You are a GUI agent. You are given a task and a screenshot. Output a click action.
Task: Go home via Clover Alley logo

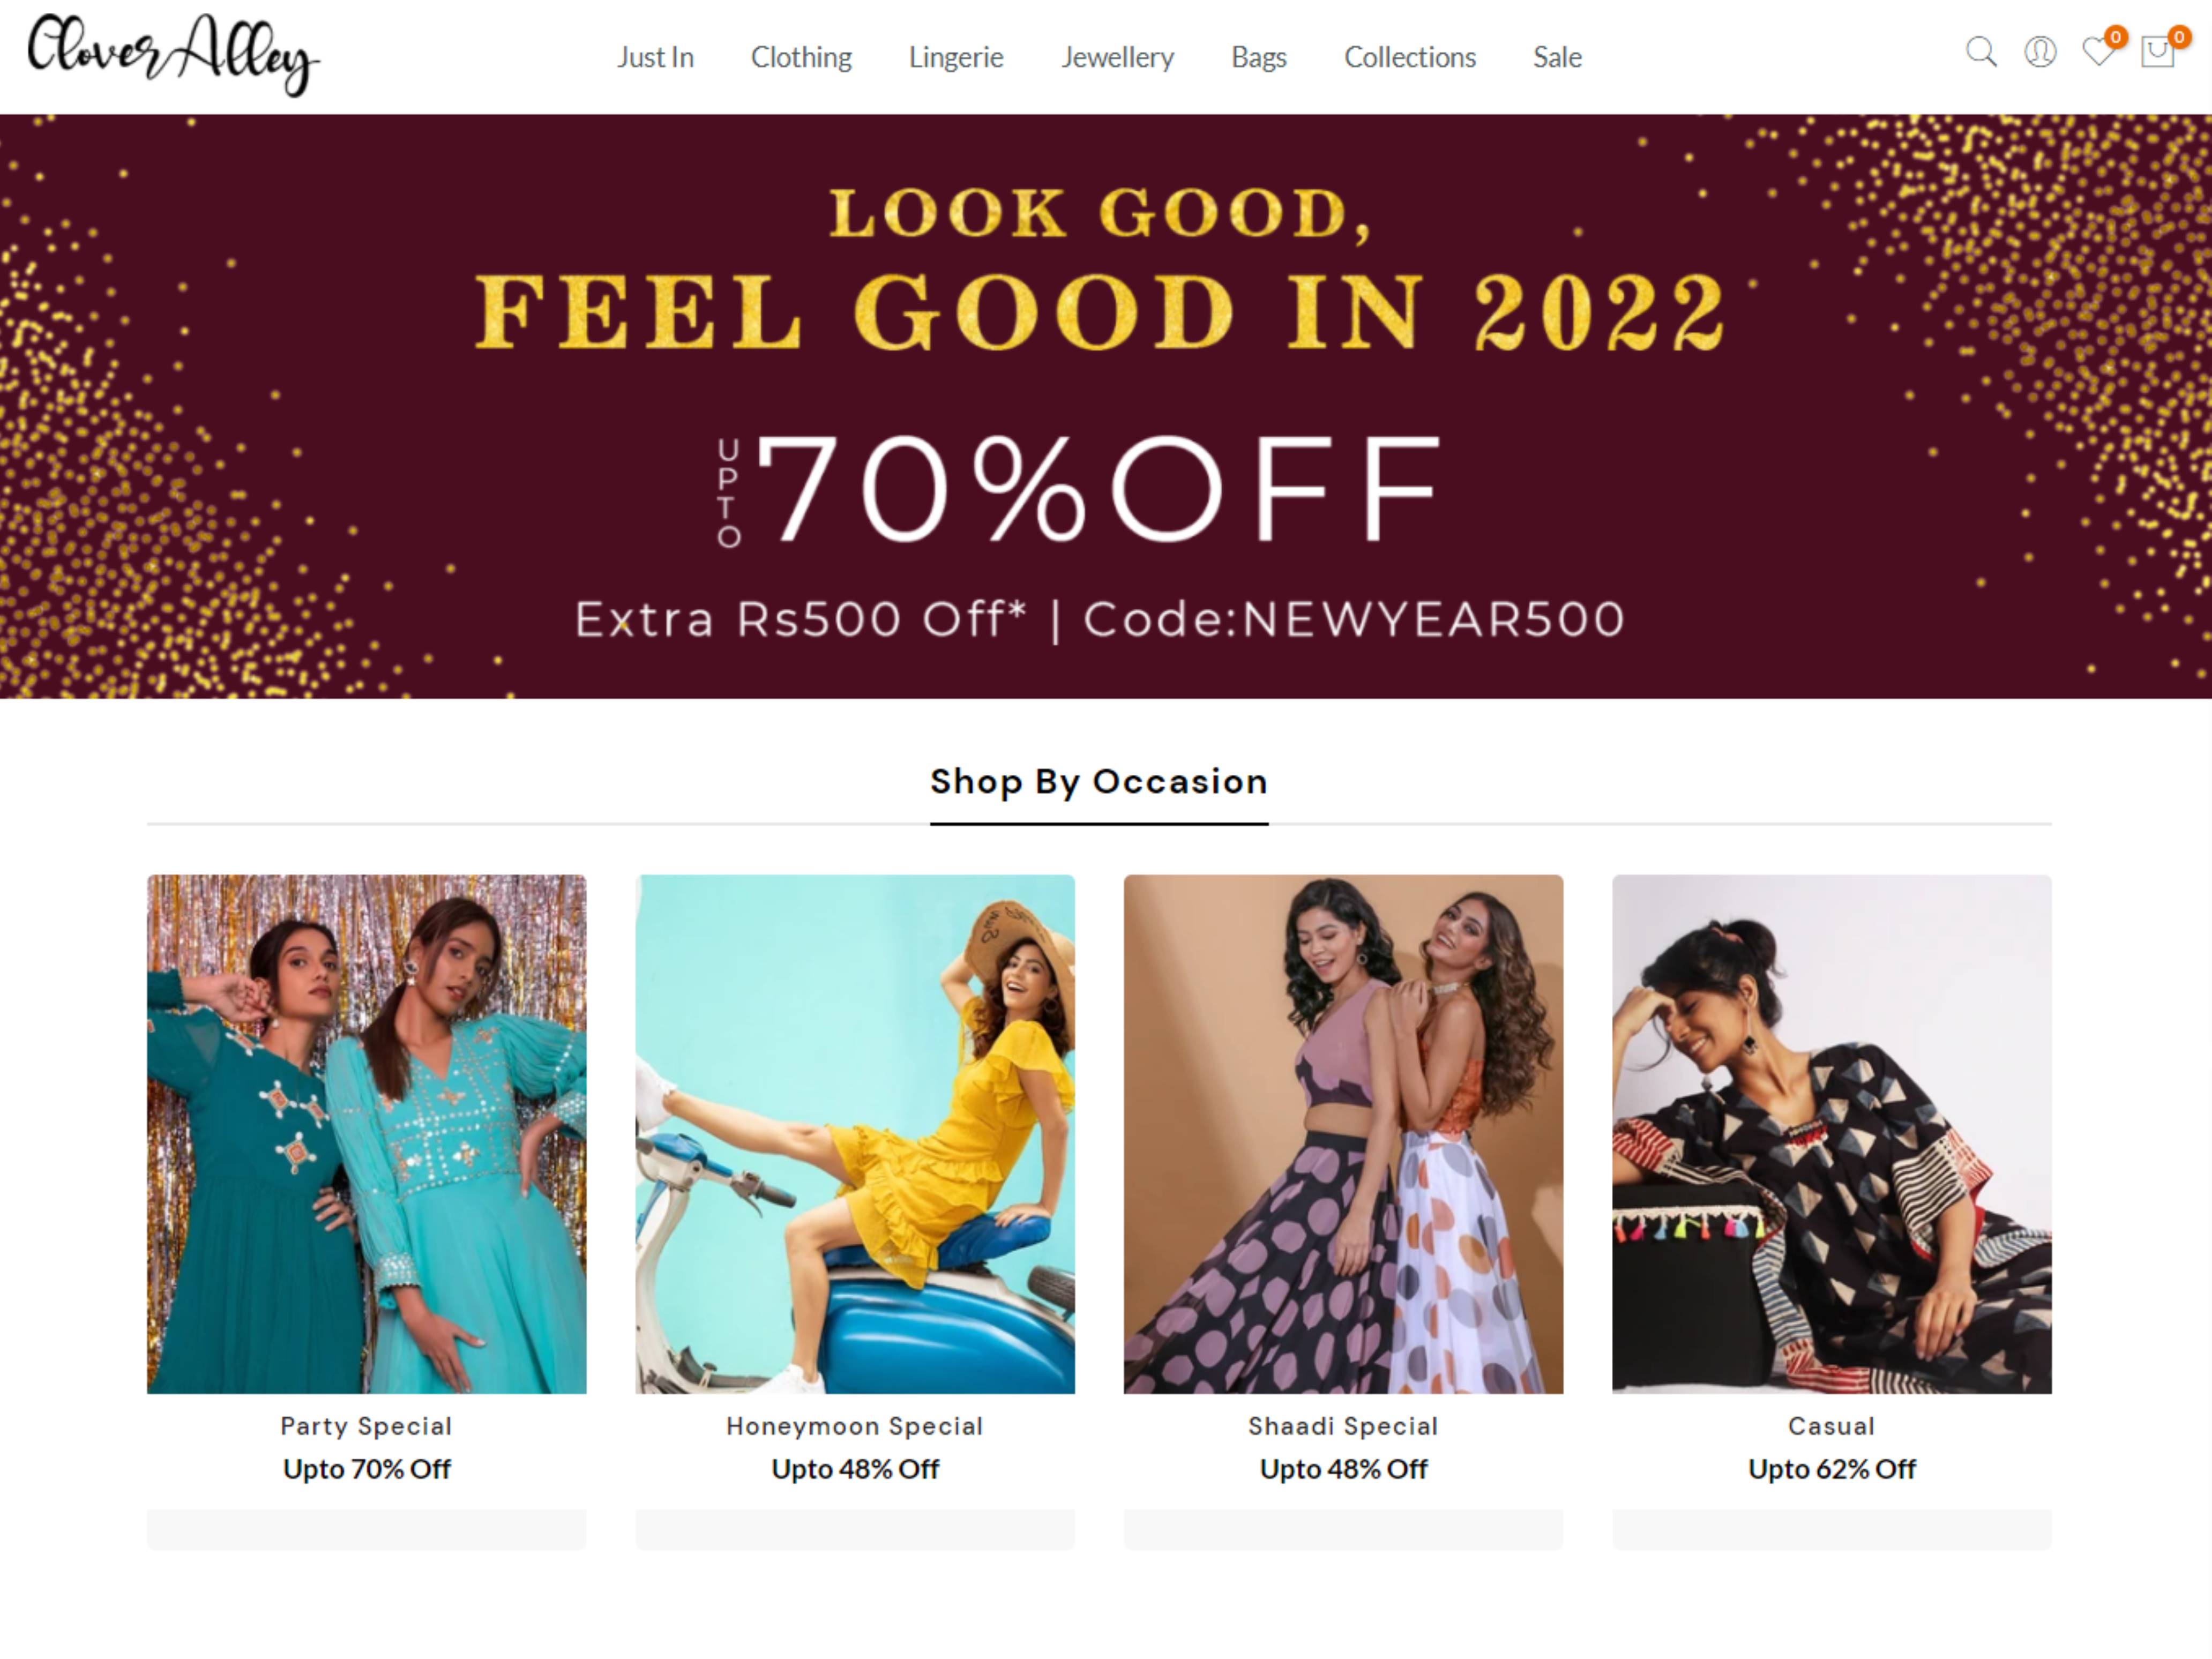click(173, 55)
